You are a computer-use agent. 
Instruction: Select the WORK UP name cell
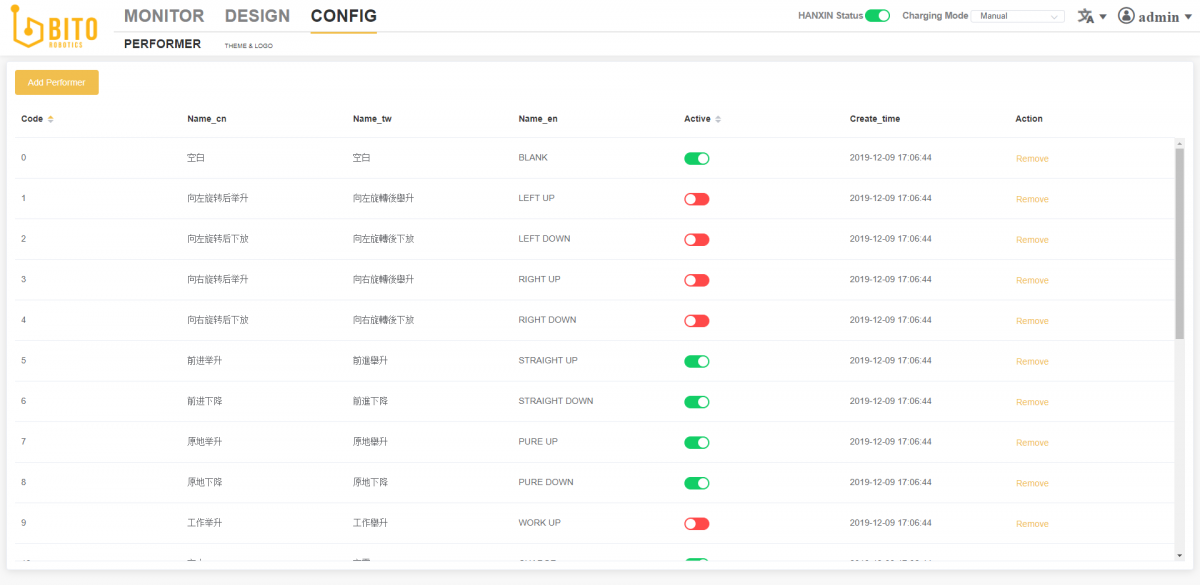(539, 523)
